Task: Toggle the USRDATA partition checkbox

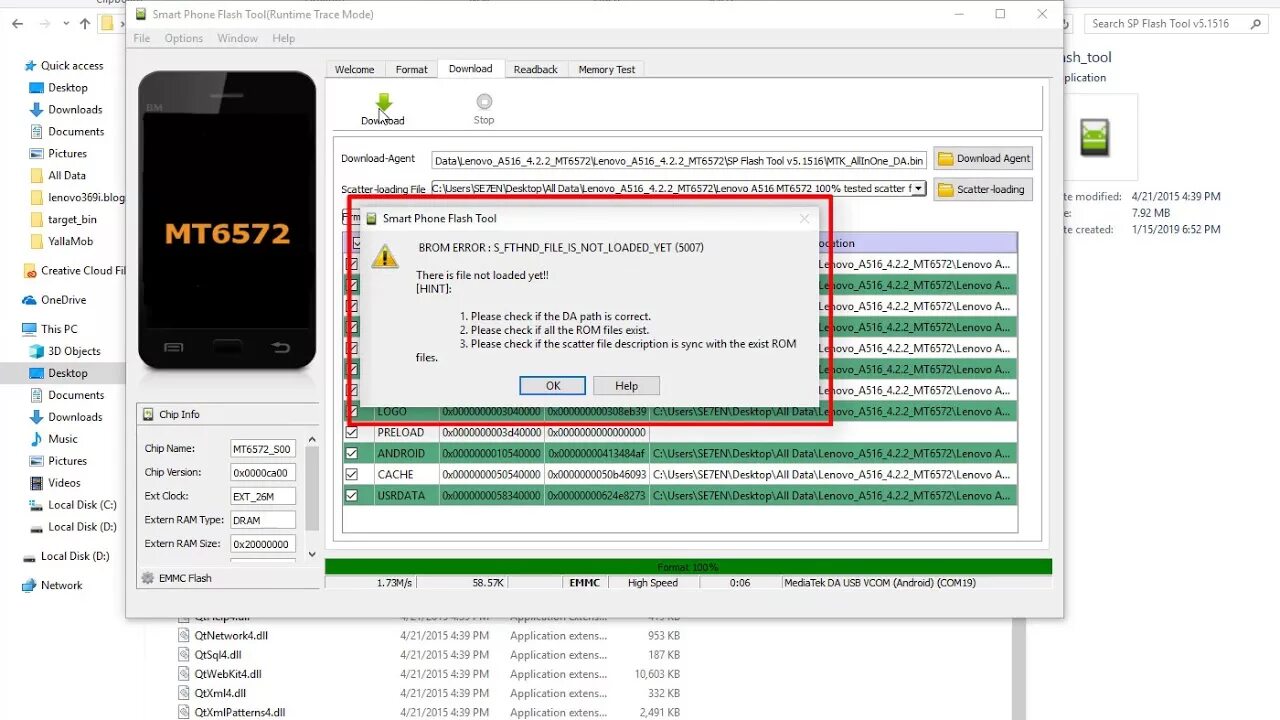Action: tap(352, 495)
